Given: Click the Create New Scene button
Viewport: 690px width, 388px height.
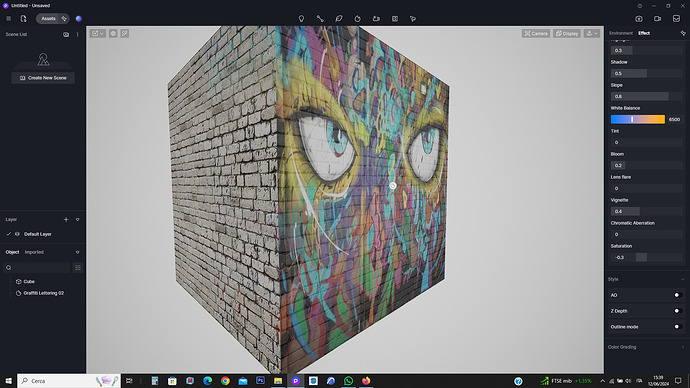Looking at the screenshot, I should tap(43, 78).
